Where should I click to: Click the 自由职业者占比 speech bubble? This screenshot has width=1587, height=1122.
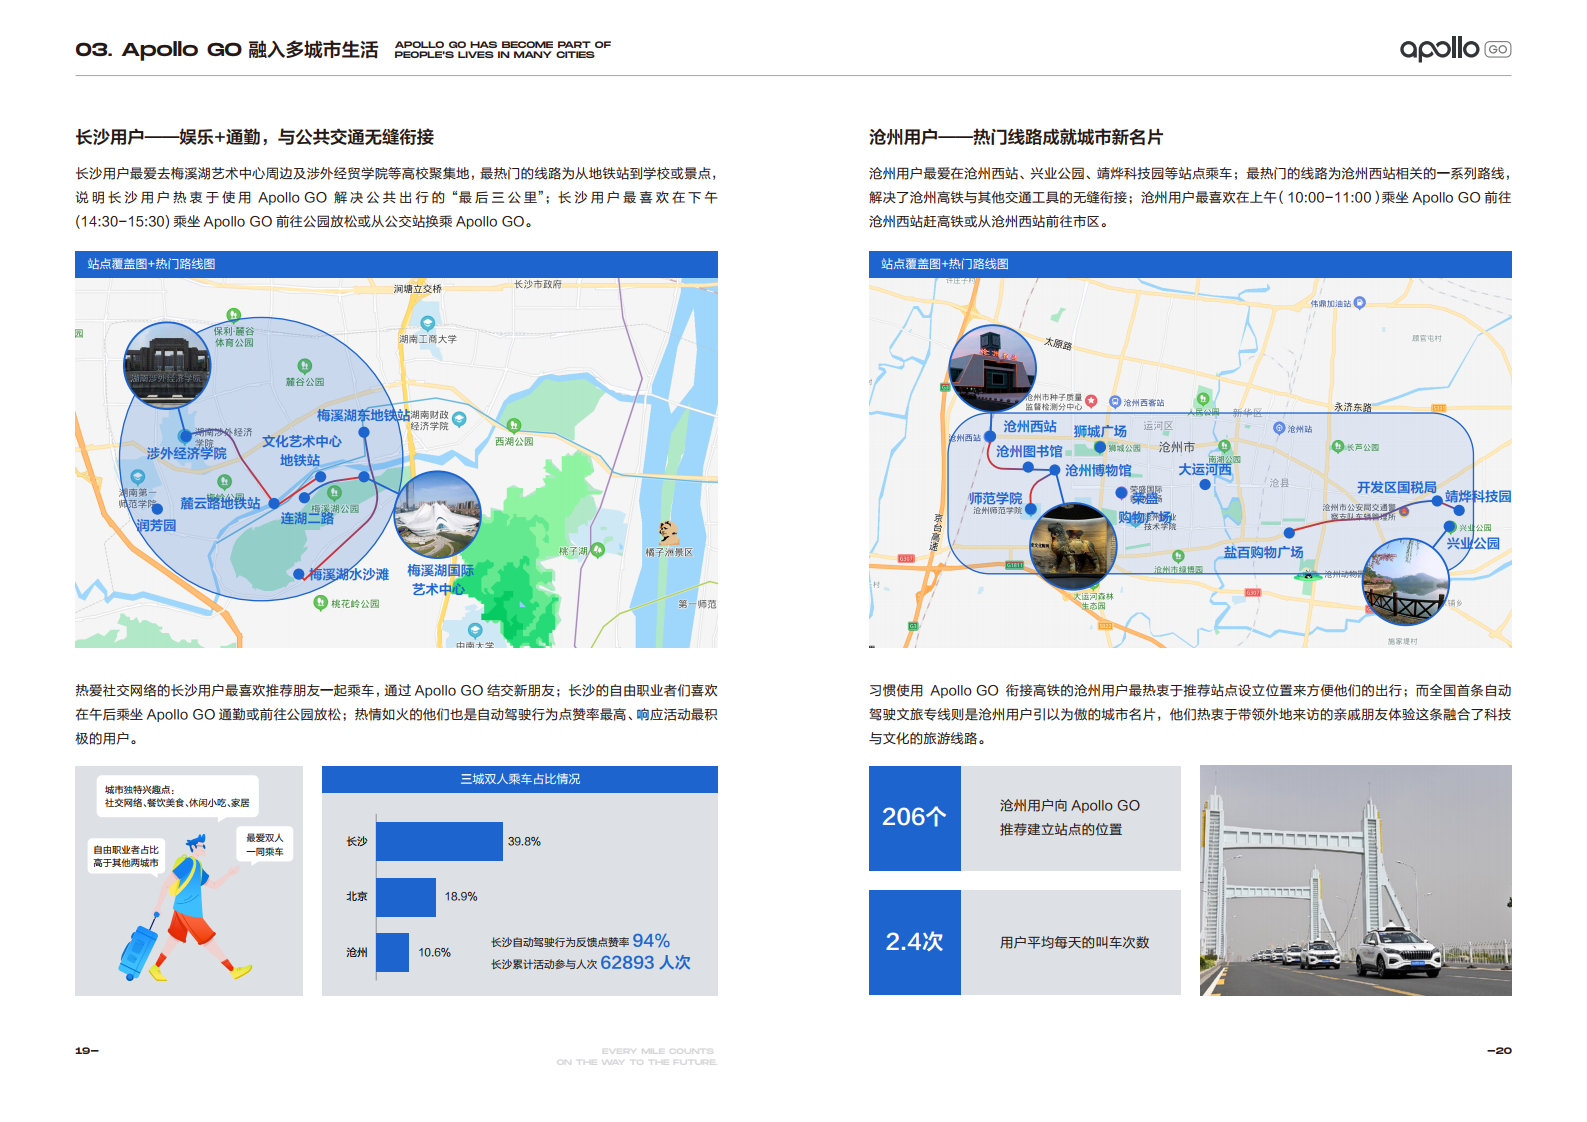pos(126,857)
